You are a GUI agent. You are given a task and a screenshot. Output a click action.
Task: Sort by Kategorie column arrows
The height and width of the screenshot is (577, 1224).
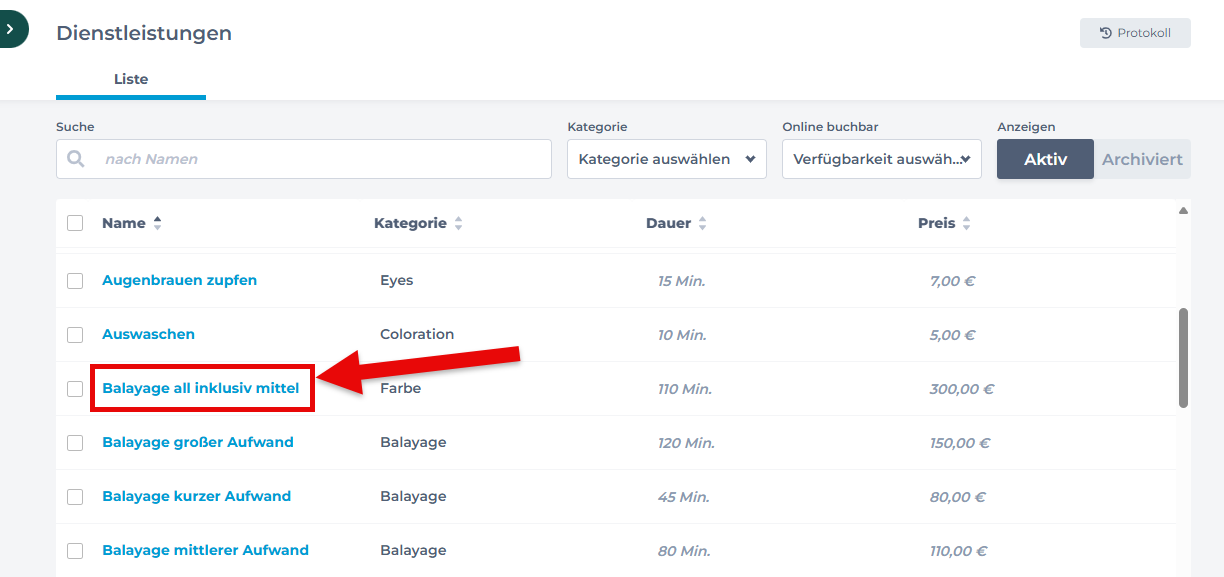pyautogui.click(x=458, y=223)
